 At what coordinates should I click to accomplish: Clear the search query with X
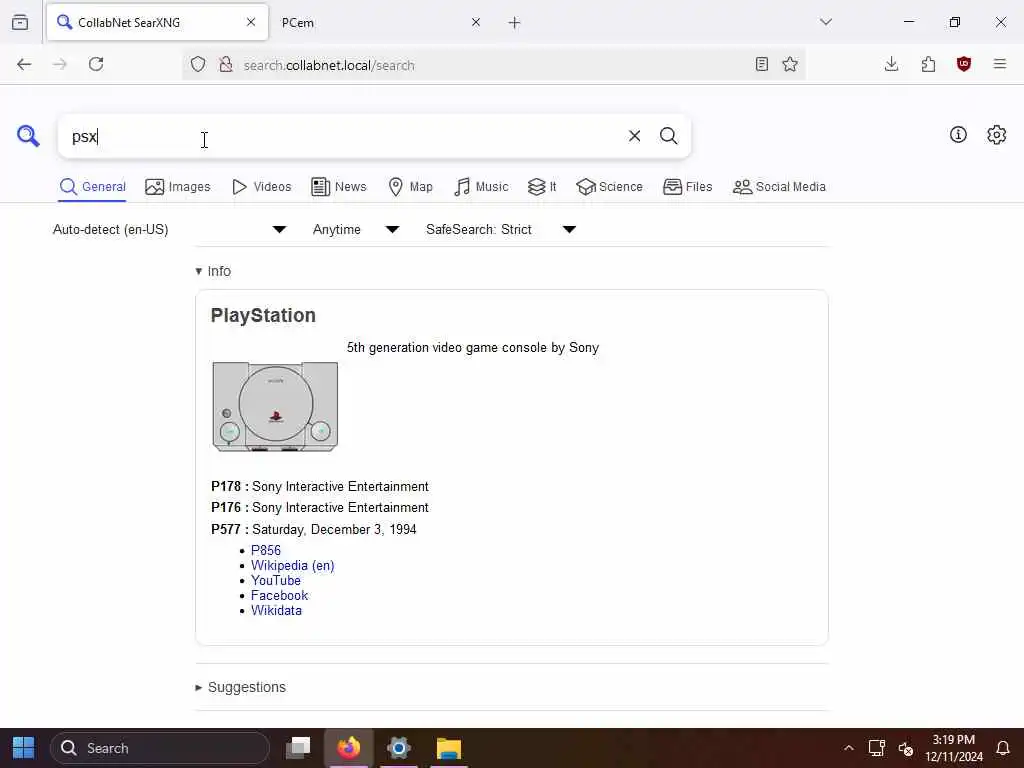[634, 136]
